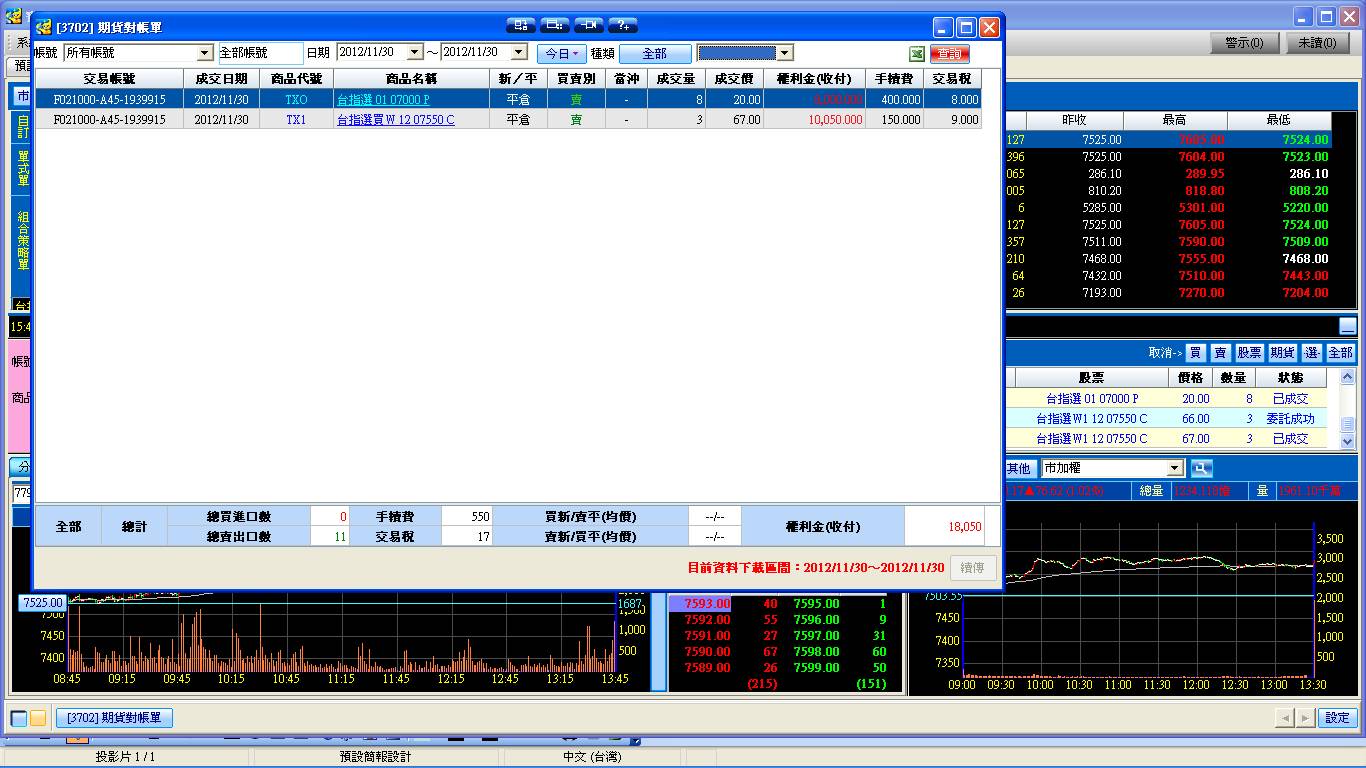
Task: Export statement to Excel via green icon
Action: (x=916, y=53)
